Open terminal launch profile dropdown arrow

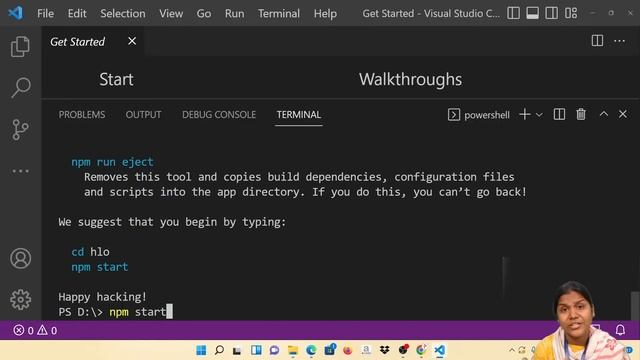pos(539,115)
